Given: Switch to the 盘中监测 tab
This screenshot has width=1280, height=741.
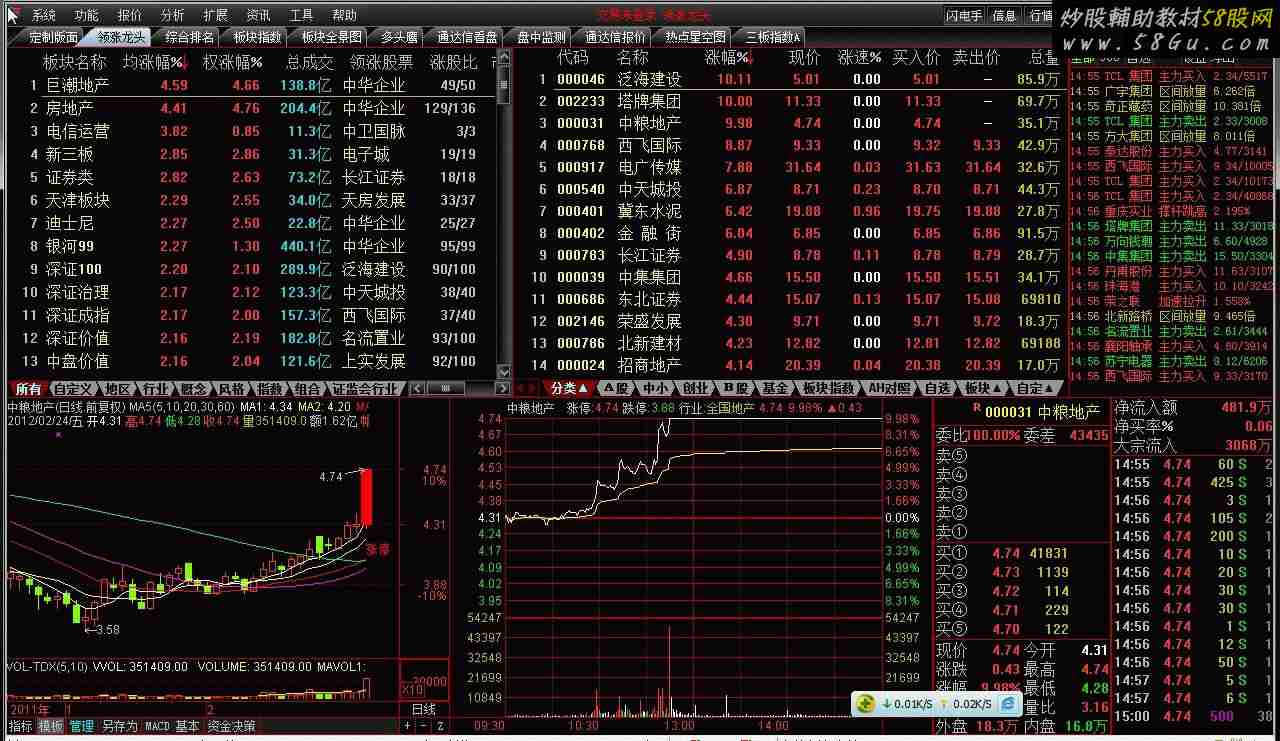Looking at the screenshot, I should coord(541,37).
